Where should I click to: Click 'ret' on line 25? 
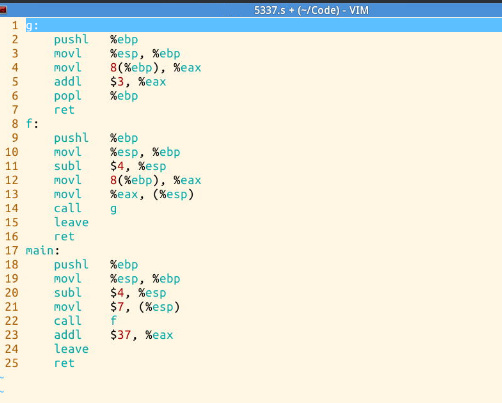coord(64,363)
